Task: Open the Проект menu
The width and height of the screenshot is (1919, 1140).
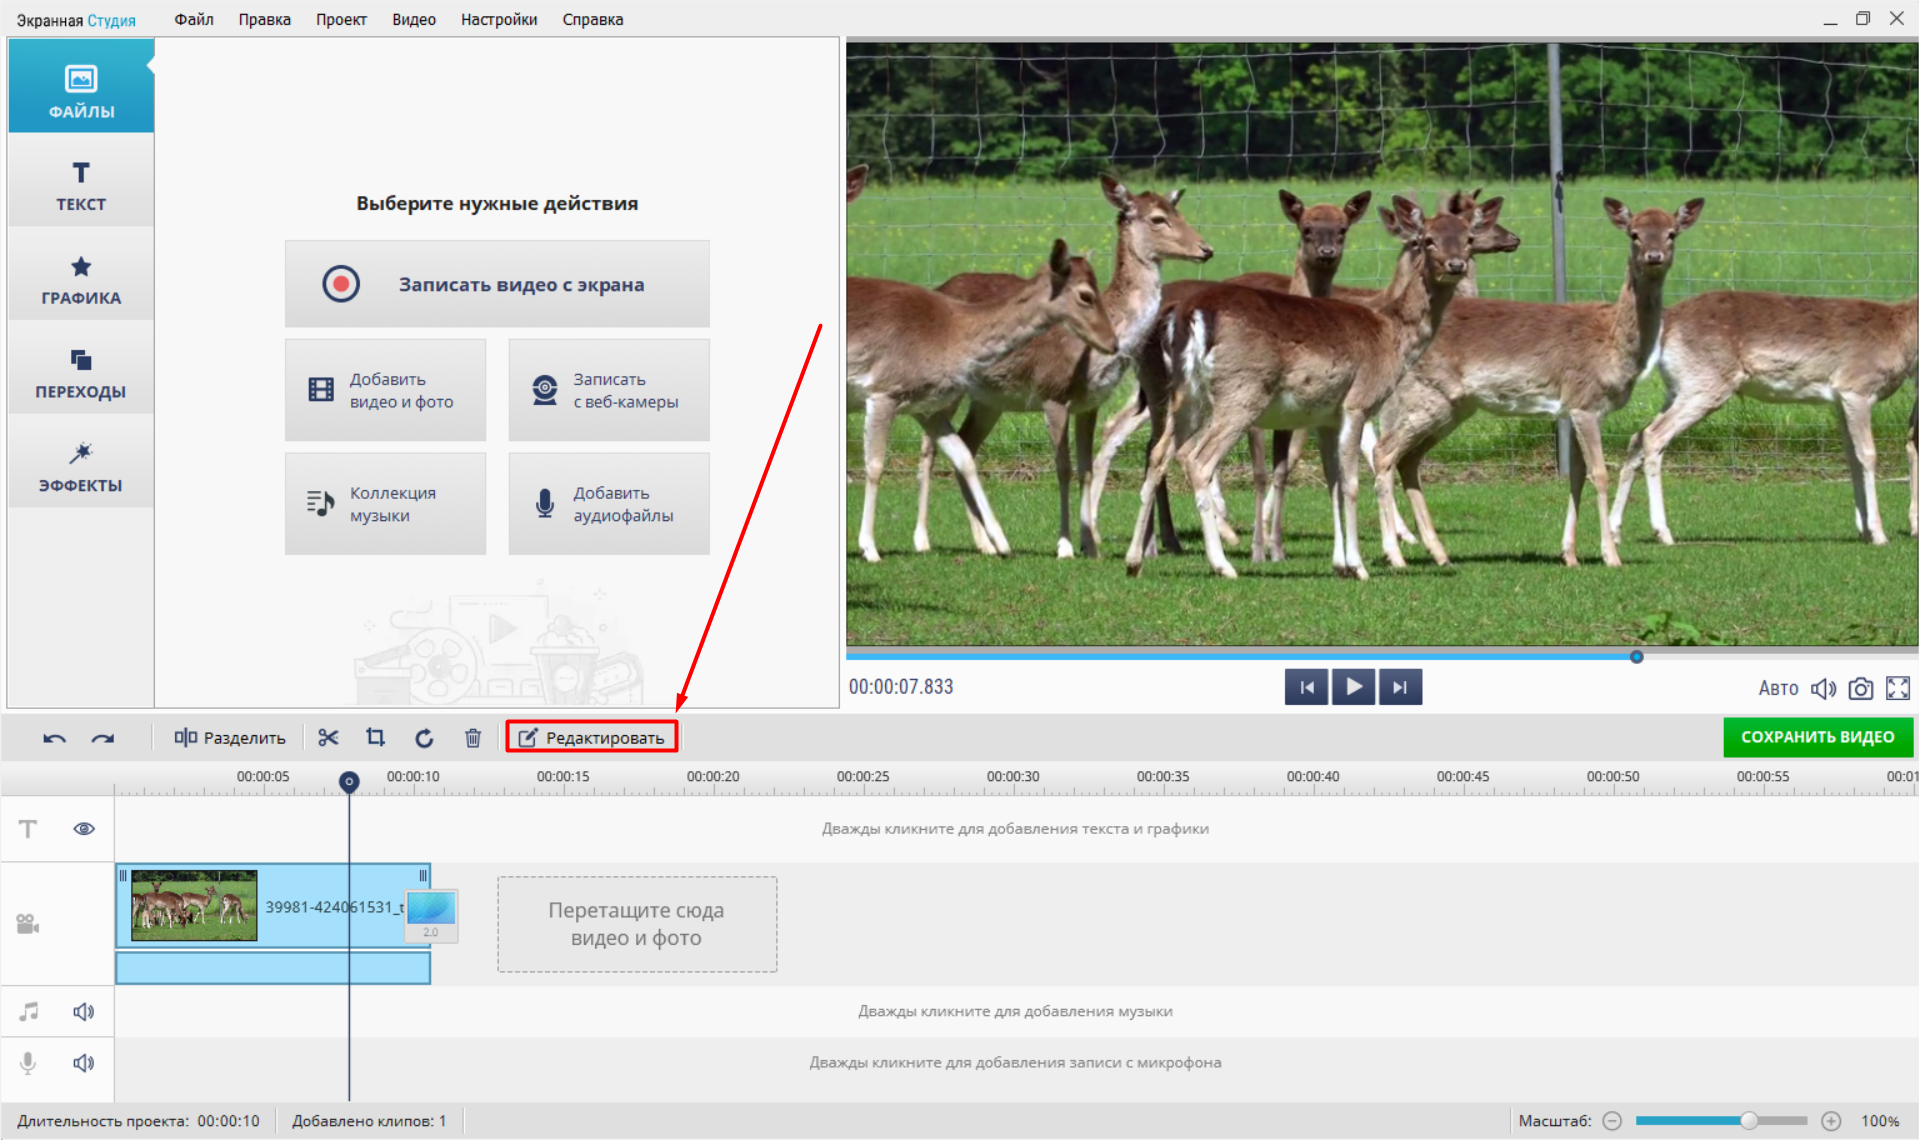Action: click(x=341, y=19)
